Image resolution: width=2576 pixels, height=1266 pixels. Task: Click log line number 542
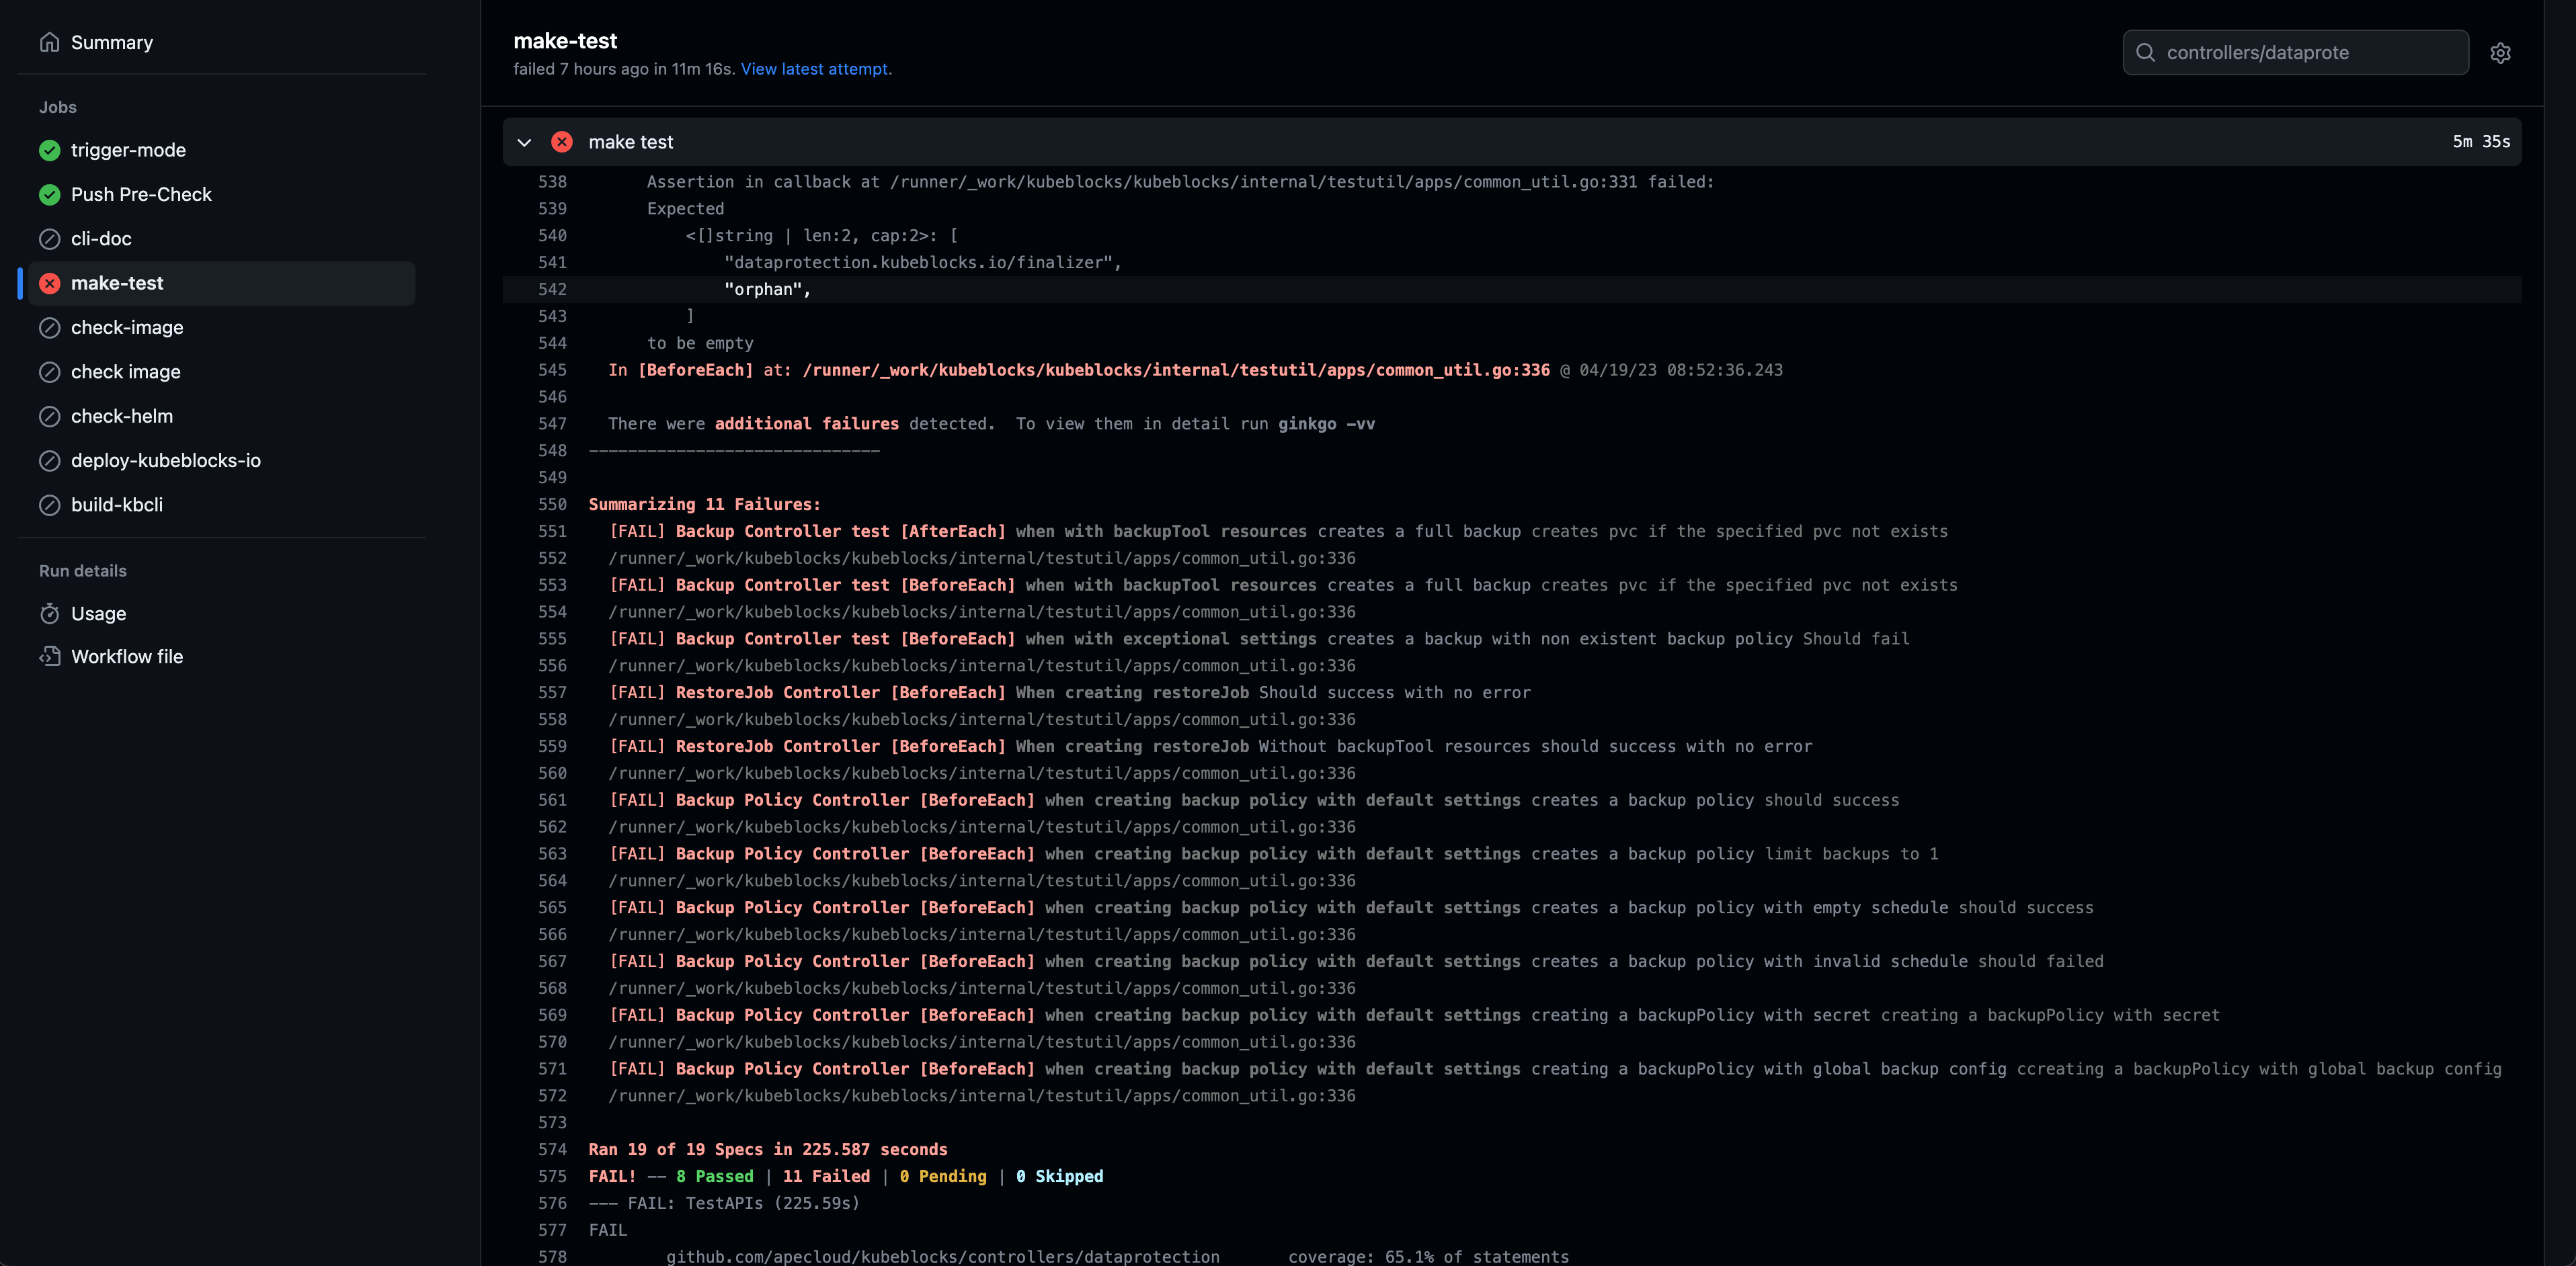552,289
